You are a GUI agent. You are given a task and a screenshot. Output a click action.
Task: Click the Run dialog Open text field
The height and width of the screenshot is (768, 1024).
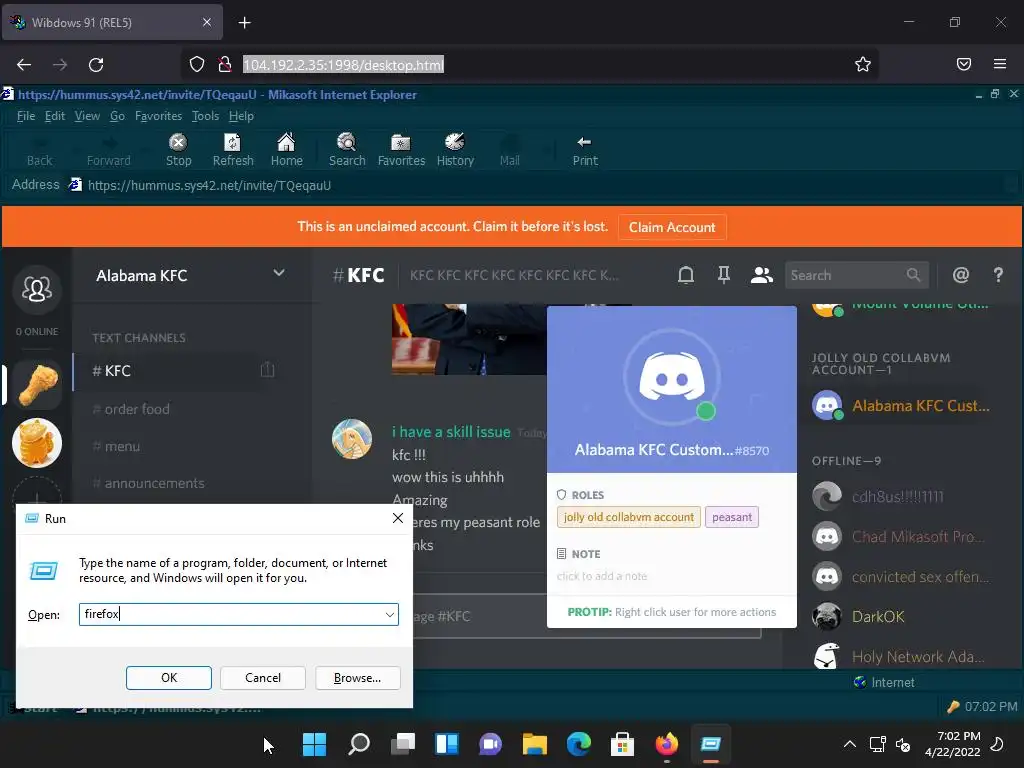pyautogui.click(x=239, y=615)
